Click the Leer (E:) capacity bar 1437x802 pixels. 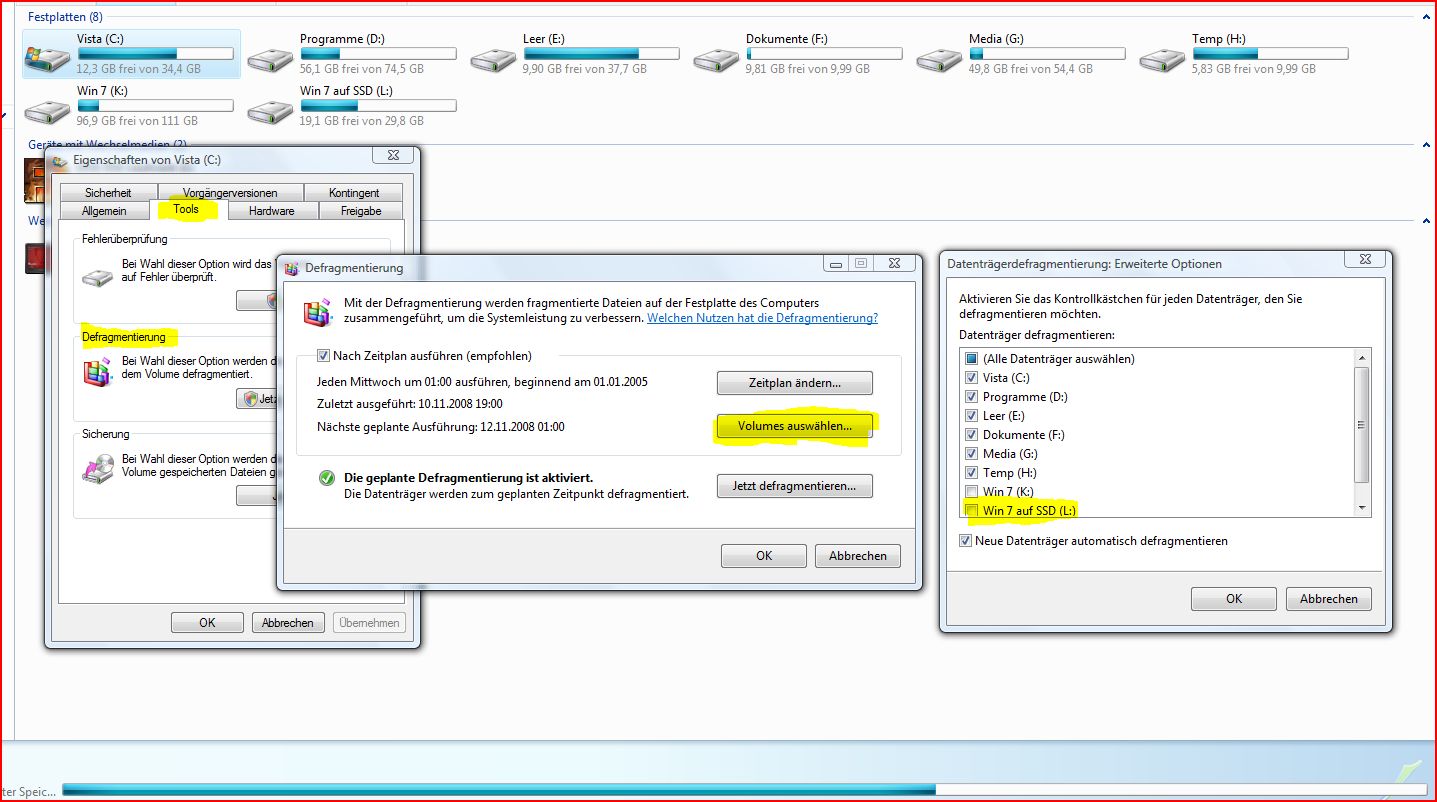[x=601, y=53]
